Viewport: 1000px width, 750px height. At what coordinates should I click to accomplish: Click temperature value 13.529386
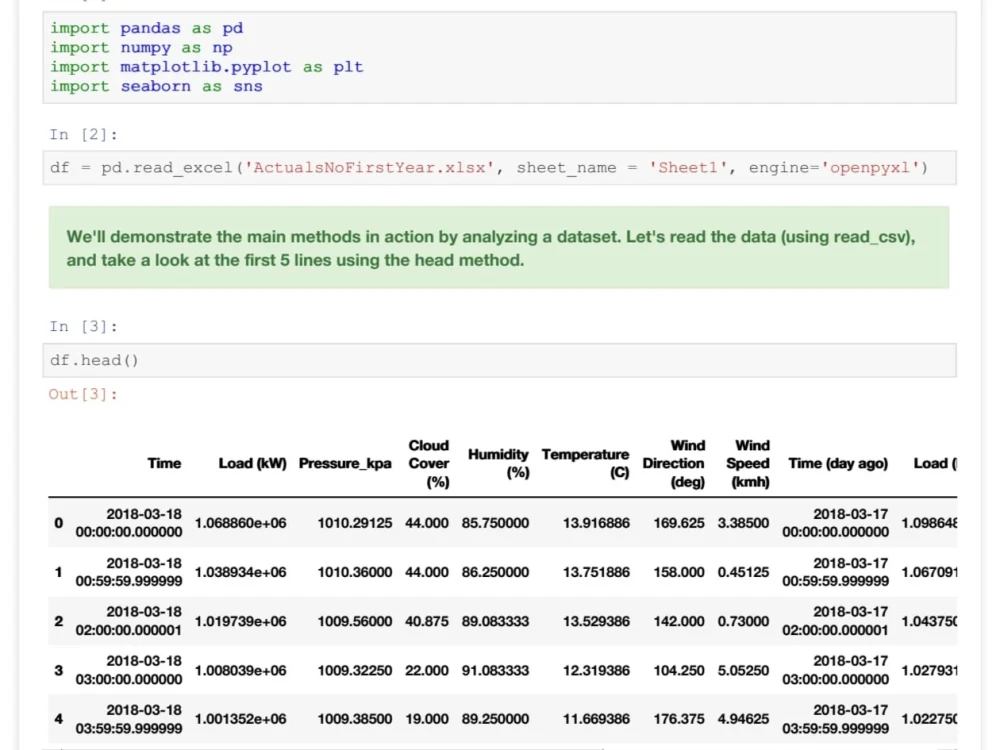596,621
